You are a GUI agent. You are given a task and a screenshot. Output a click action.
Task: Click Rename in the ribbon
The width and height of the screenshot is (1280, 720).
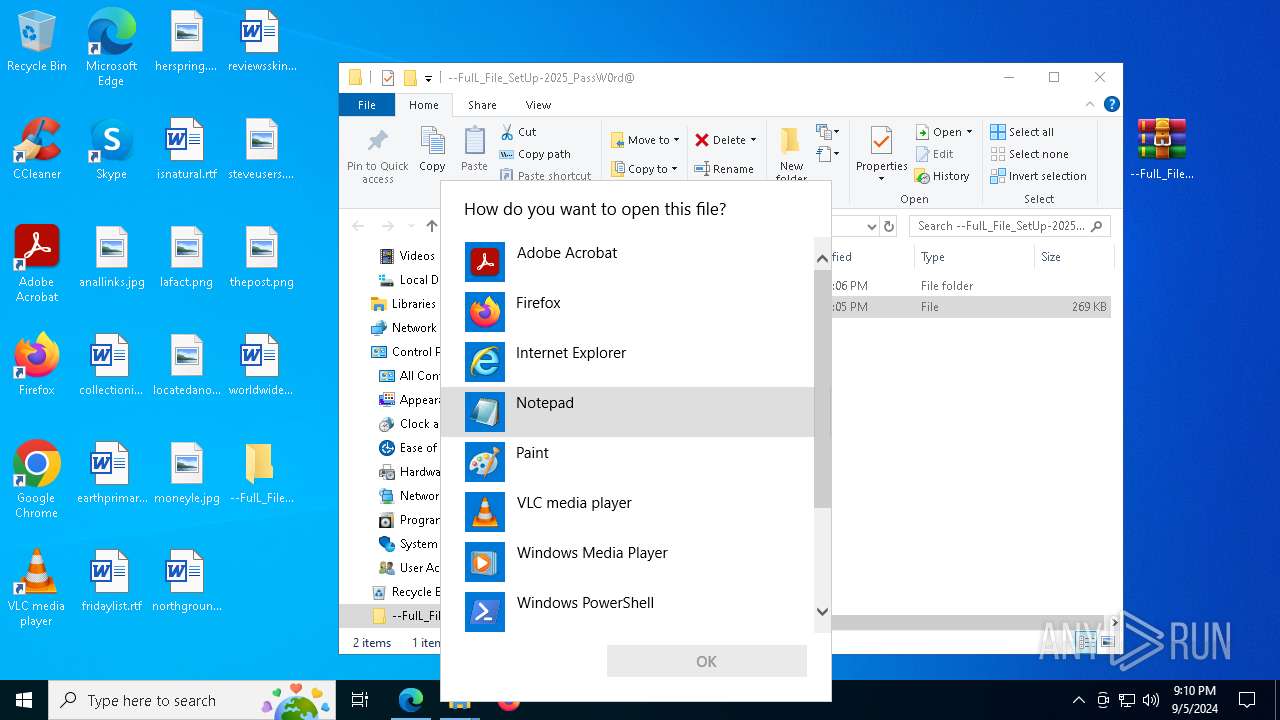[x=724, y=169]
